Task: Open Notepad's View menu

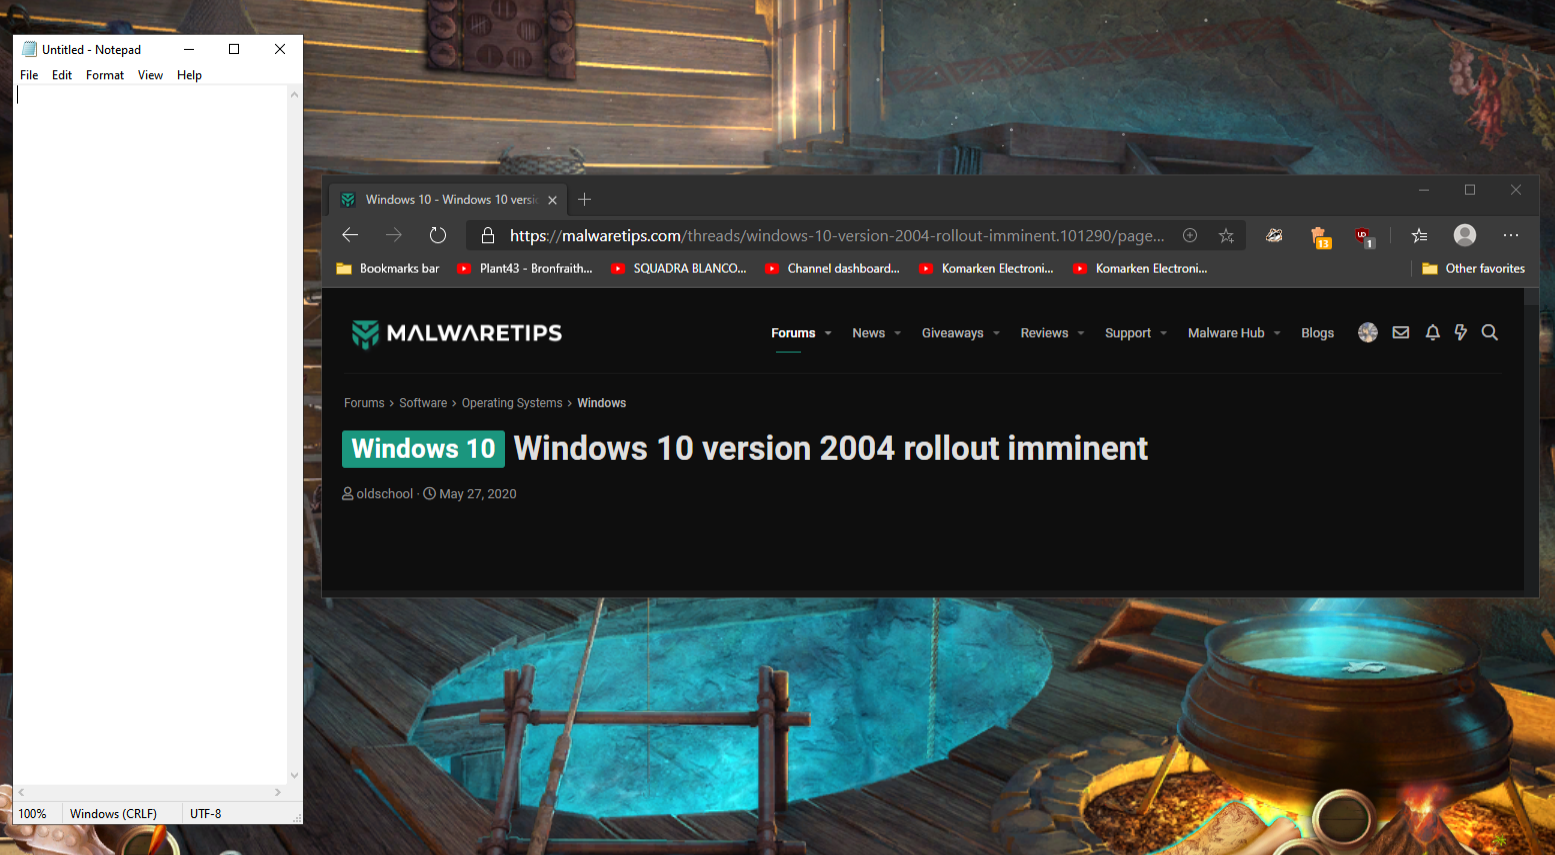Action: coord(150,75)
